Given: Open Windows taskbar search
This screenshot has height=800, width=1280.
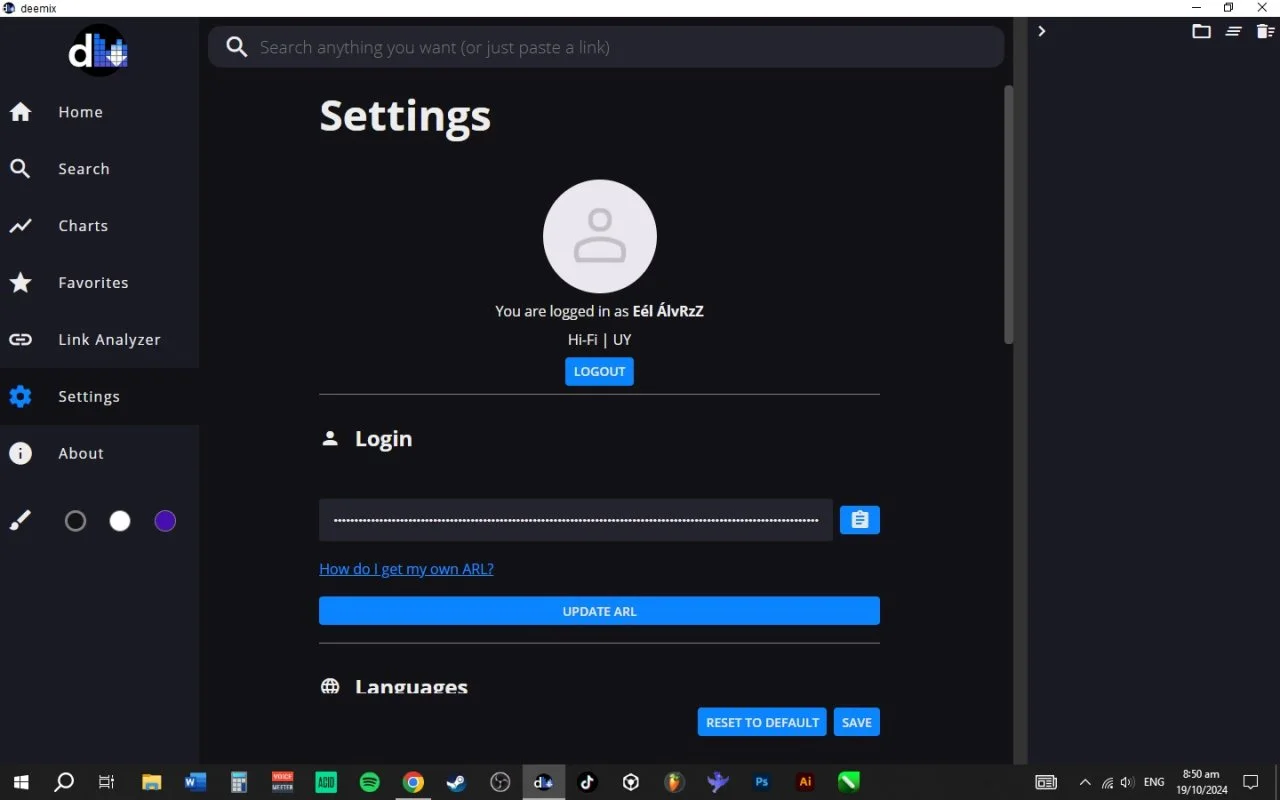Looking at the screenshot, I should pos(64,782).
